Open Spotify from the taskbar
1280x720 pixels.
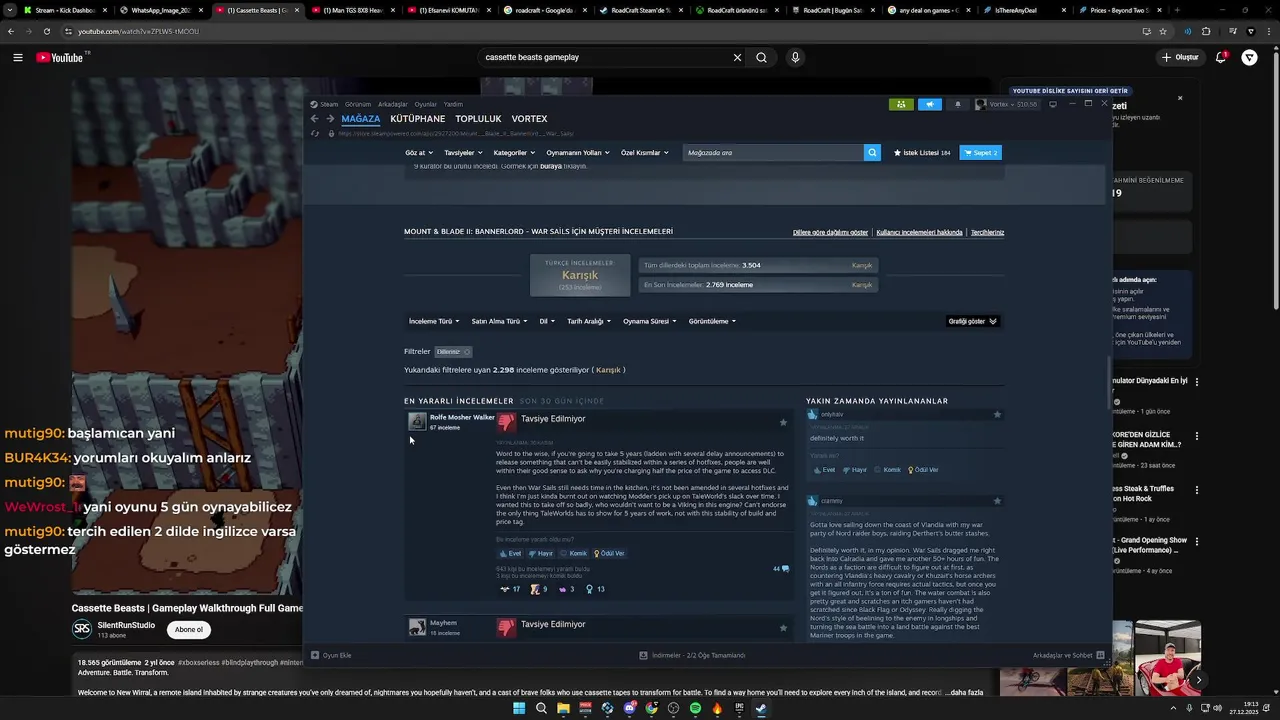(695, 708)
